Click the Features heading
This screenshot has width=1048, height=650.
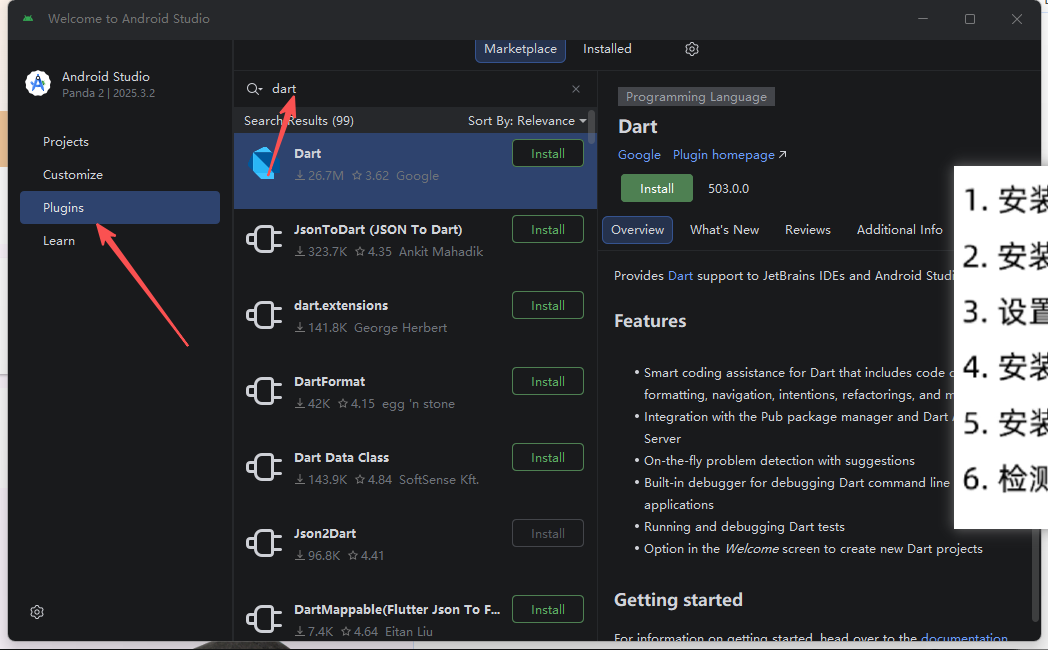tap(650, 321)
